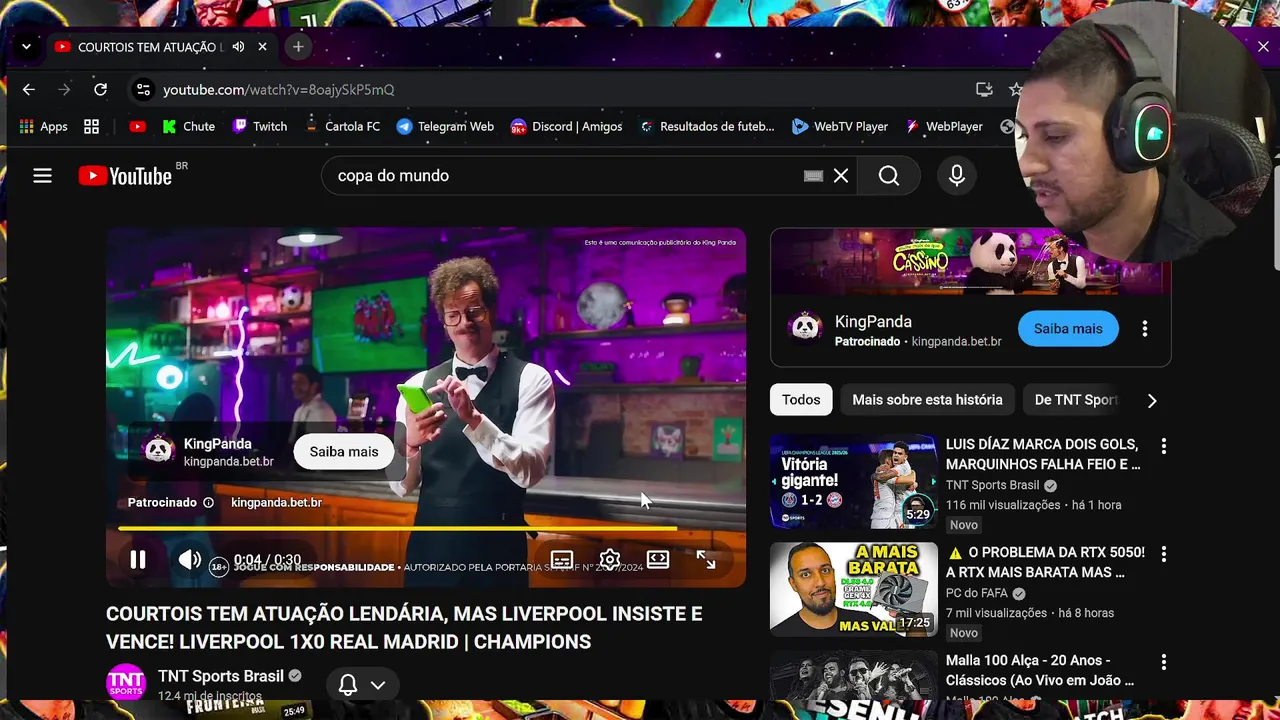Switch the player to theater mode
This screenshot has height=720, width=1280.
pos(658,560)
